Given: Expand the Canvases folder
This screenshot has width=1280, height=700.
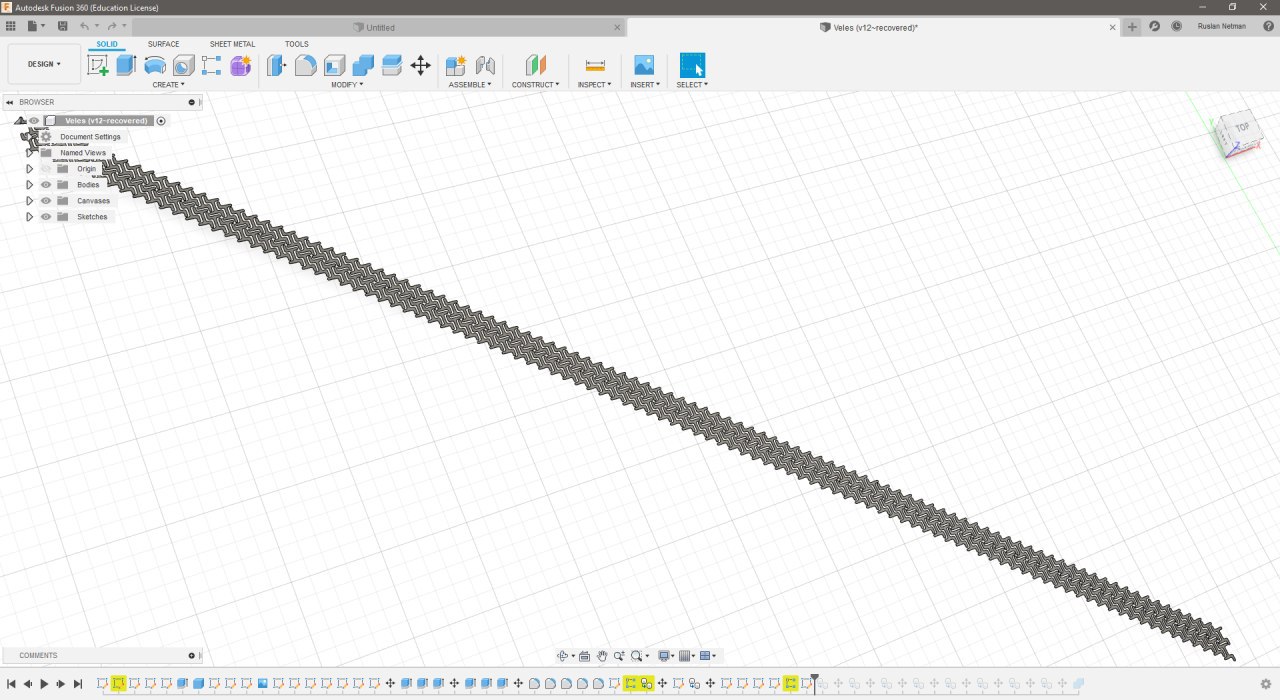Looking at the screenshot, I should pyautogui.click(x=30, y=201).
